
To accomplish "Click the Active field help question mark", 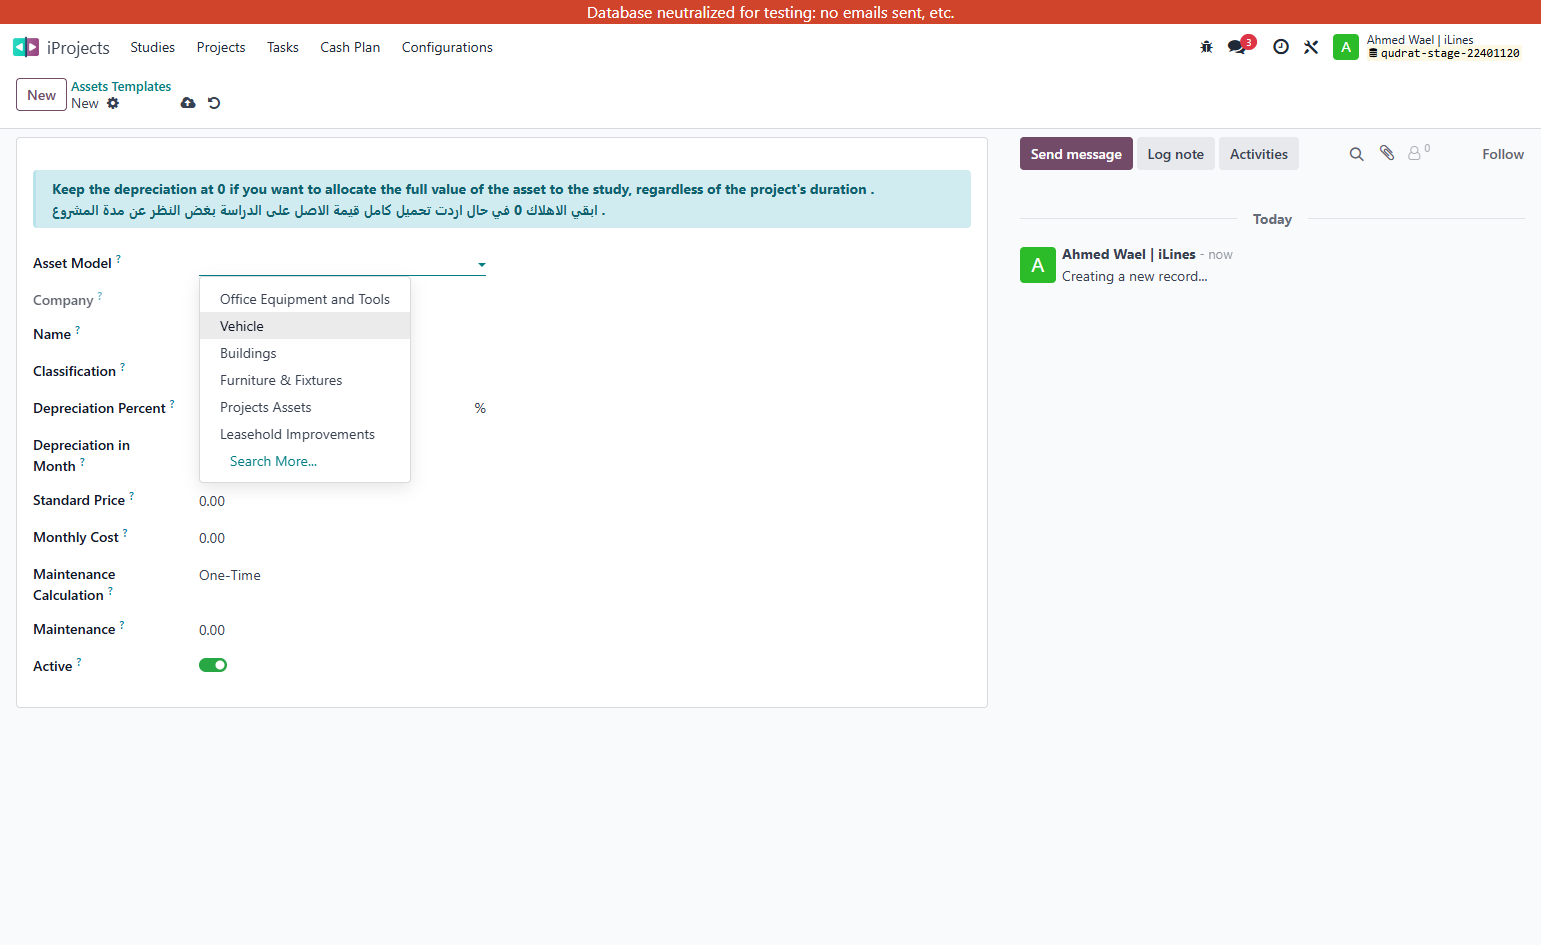I will tap(79, 662).
